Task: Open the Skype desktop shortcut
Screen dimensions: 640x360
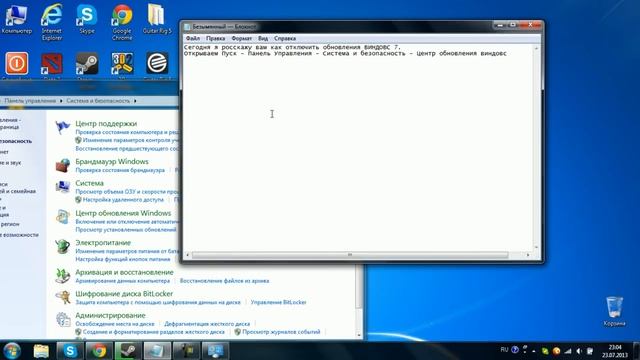Action: click(87, 19)
